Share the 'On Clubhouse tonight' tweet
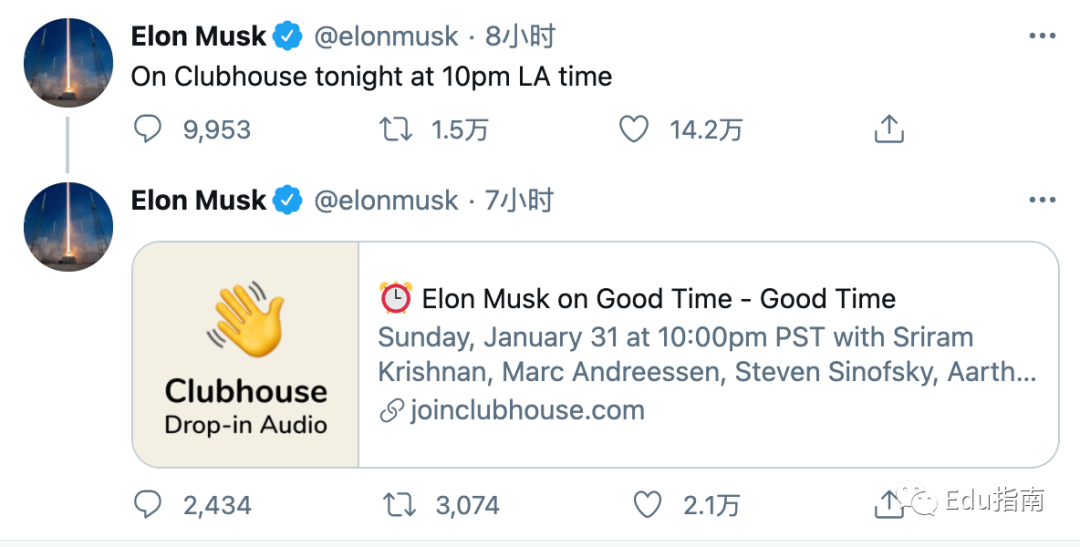Image resolution: width=1080 pixels, height=547 pixels. [x=889, y=129]
